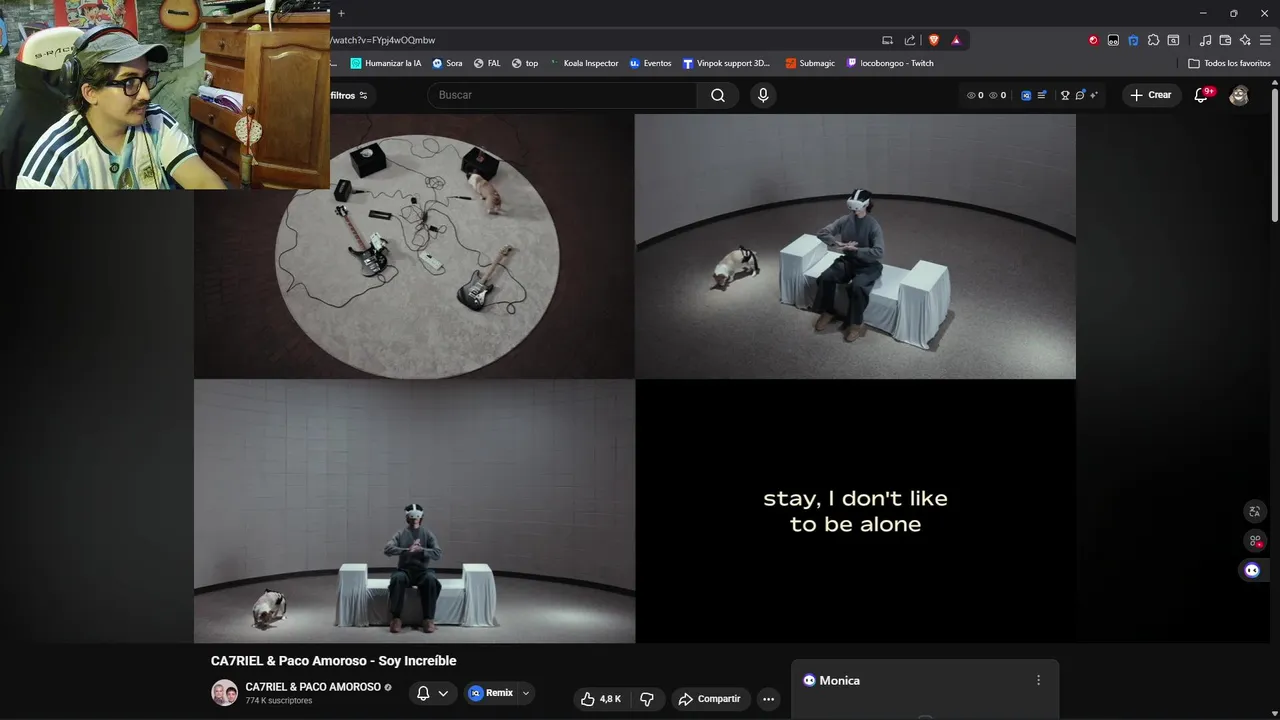
Task: Like the video with thumbs up
Action: pos(601,699)
